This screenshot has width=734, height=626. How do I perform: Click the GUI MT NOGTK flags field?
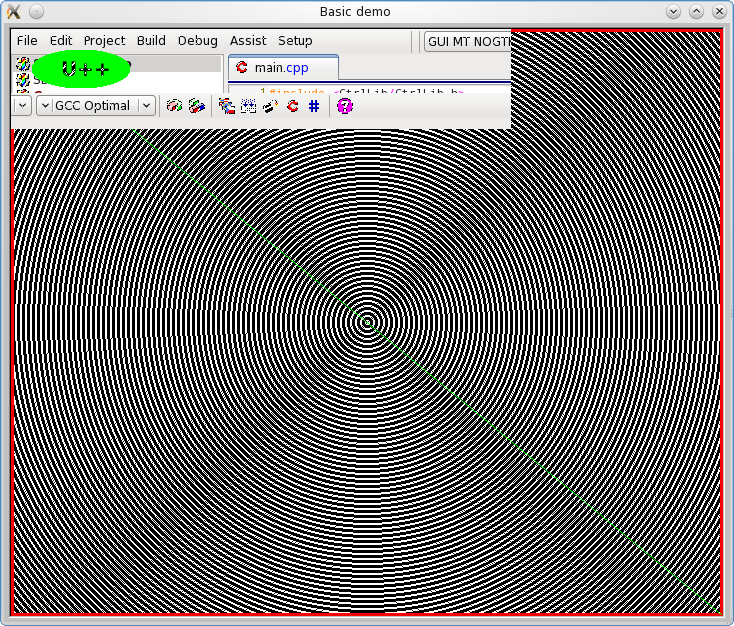[x=467, y=41]
